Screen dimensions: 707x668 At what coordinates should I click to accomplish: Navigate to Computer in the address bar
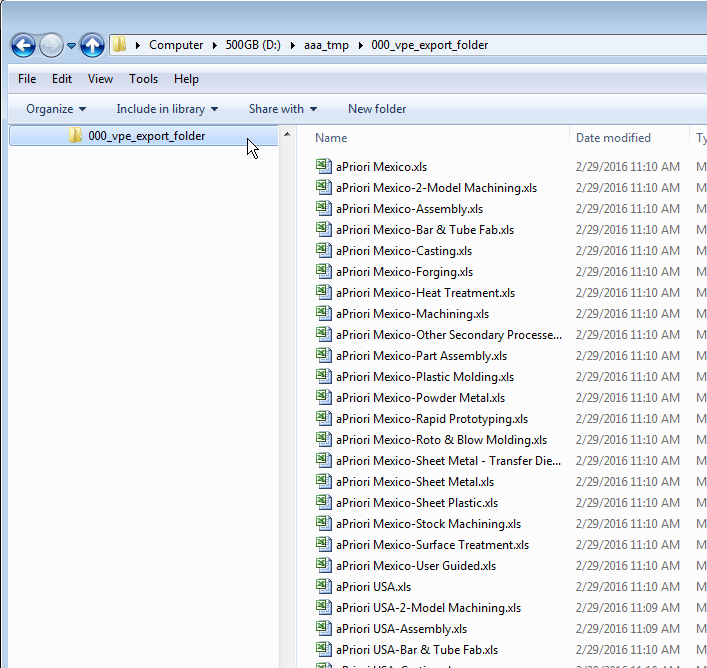[176, 45]
